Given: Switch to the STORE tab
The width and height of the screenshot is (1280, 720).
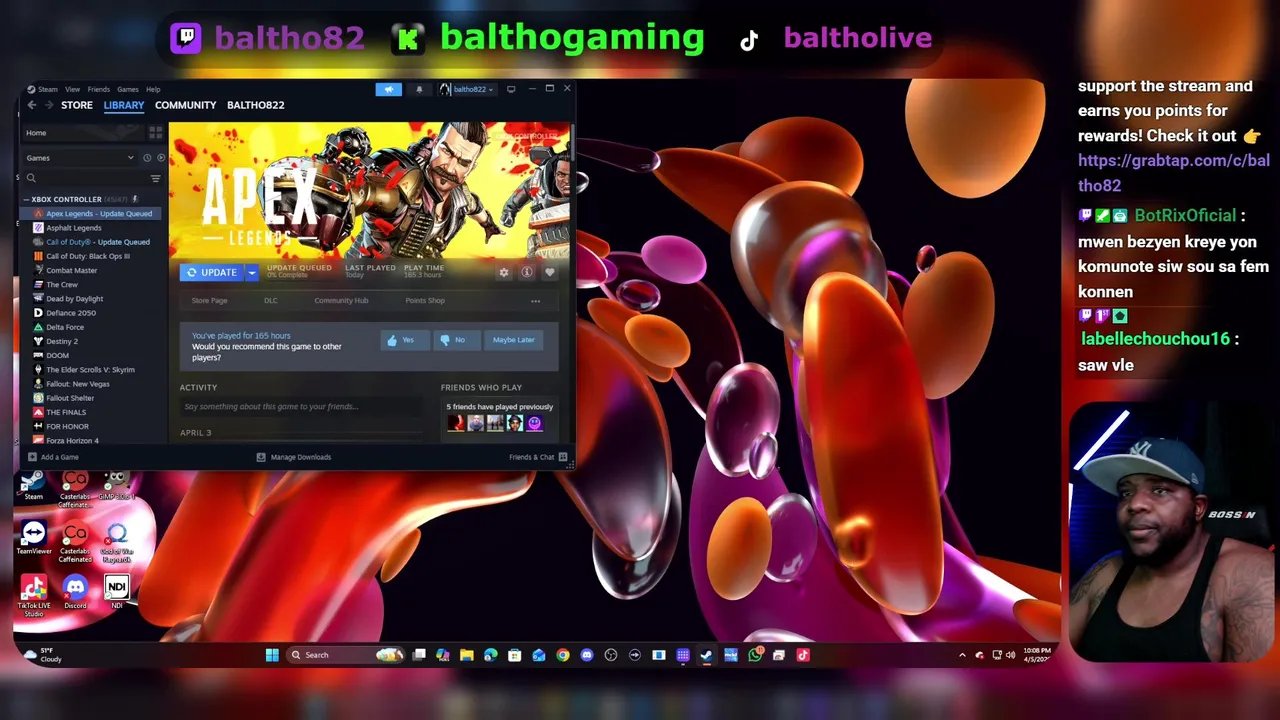Looking at the screenshot, I should tap(77, 105).
